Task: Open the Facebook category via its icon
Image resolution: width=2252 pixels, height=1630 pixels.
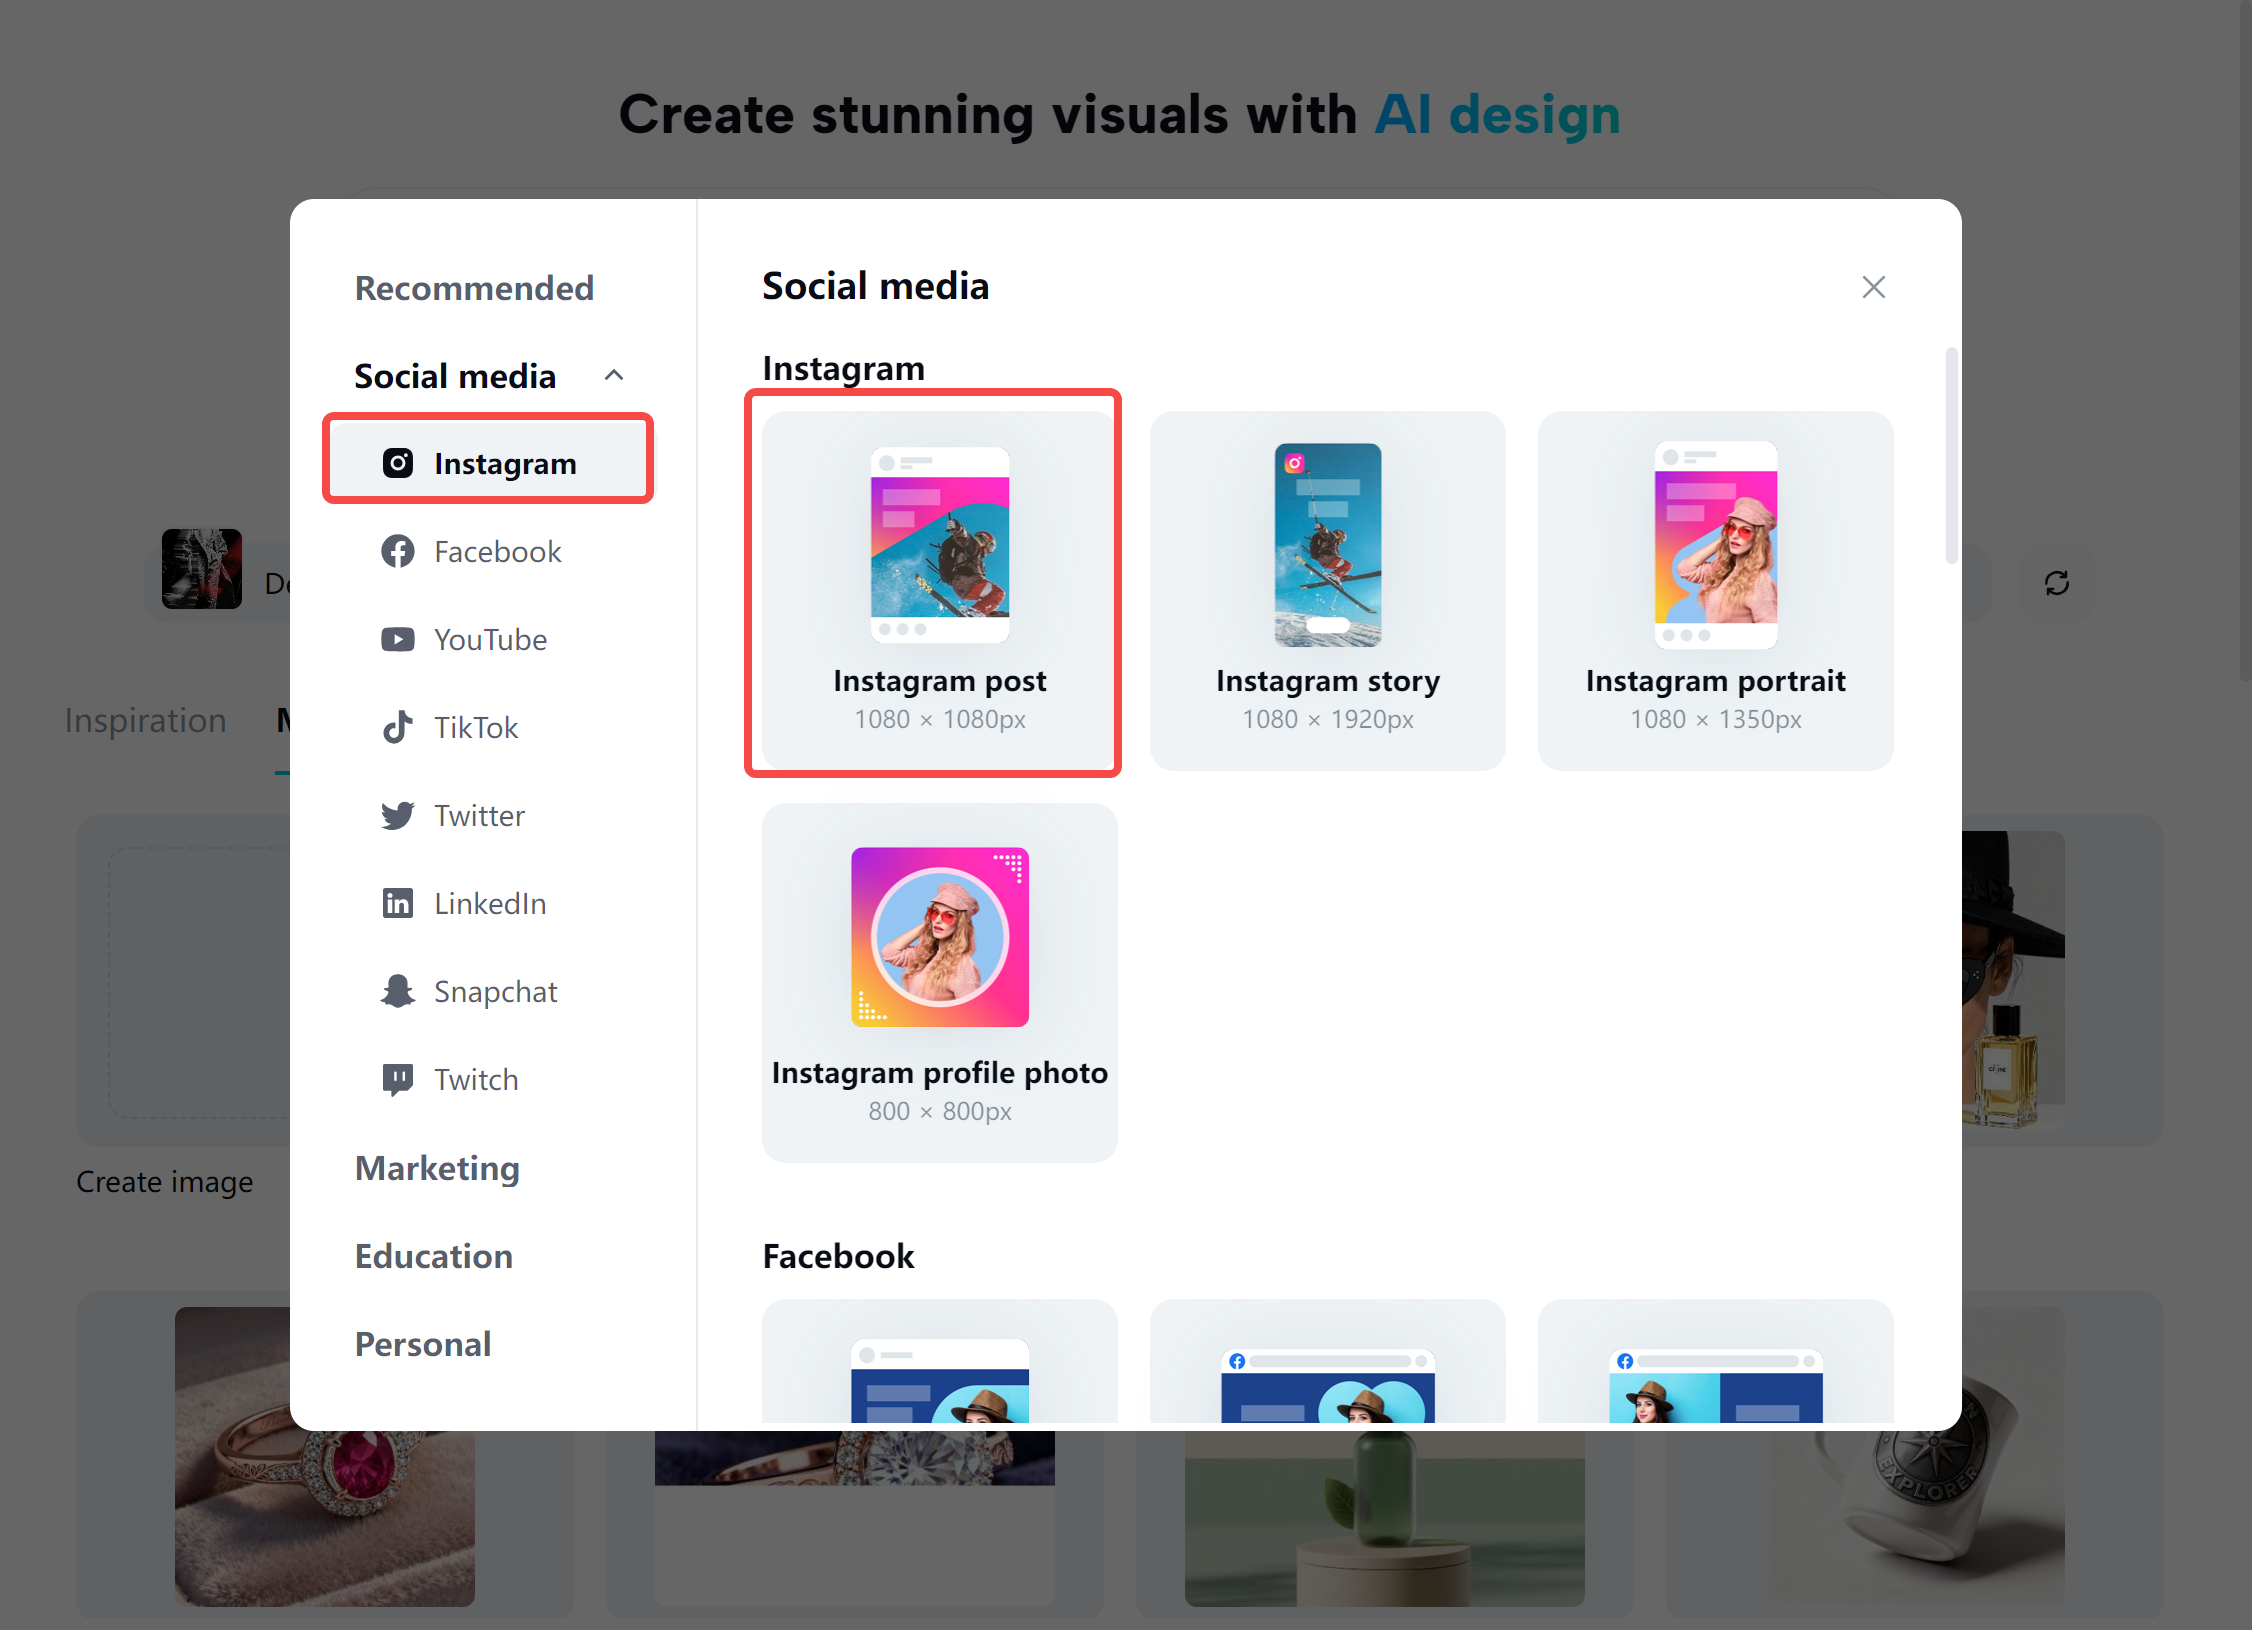Action: pyautogui.click(x=398, y=551)
